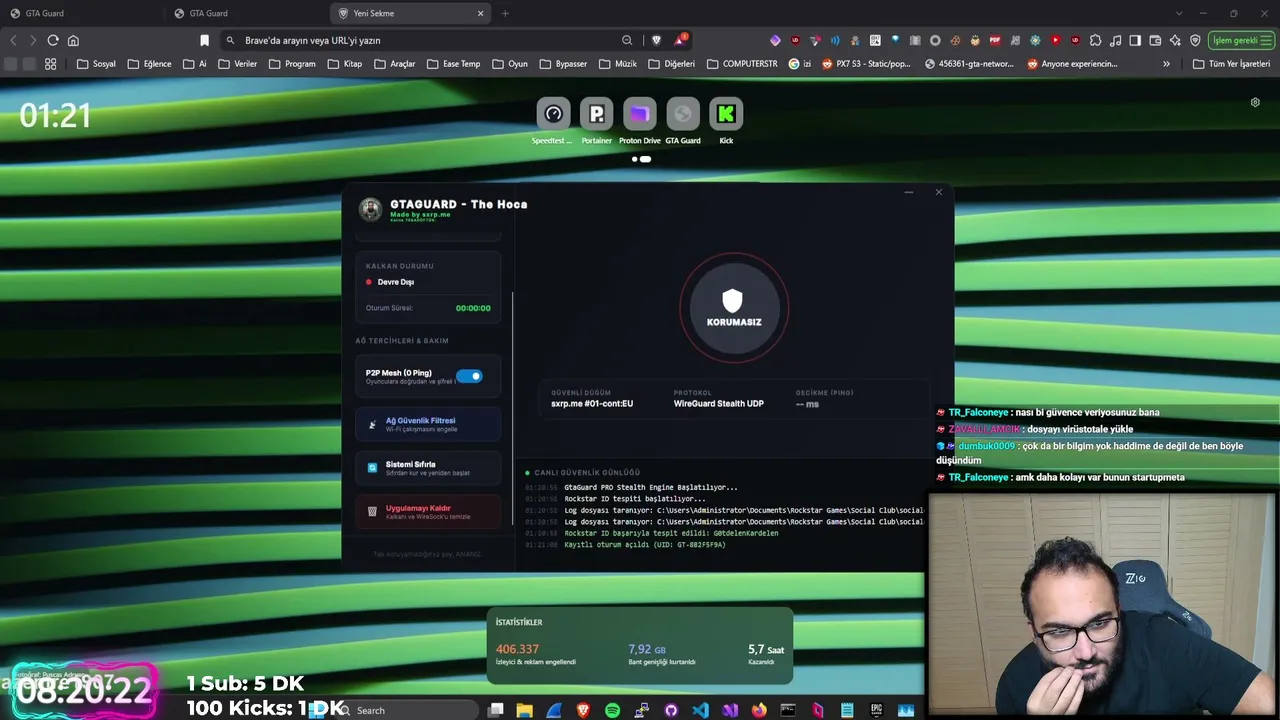Open the Sosyal bookmarks folder
The width and height of the screenshot is (1280, 720).
point(95,64)
